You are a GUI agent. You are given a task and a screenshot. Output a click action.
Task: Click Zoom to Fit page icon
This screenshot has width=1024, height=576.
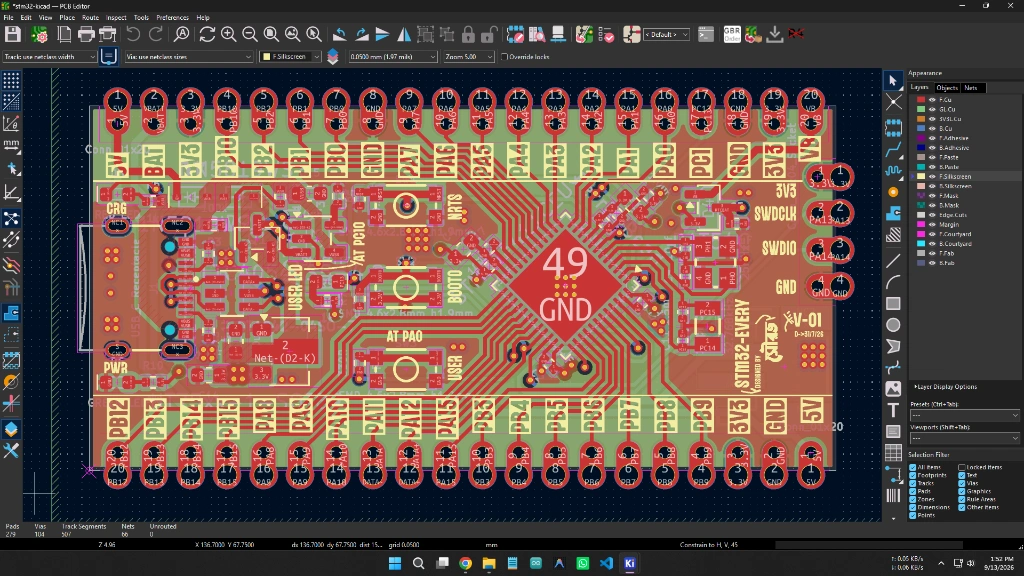(272, 34)
